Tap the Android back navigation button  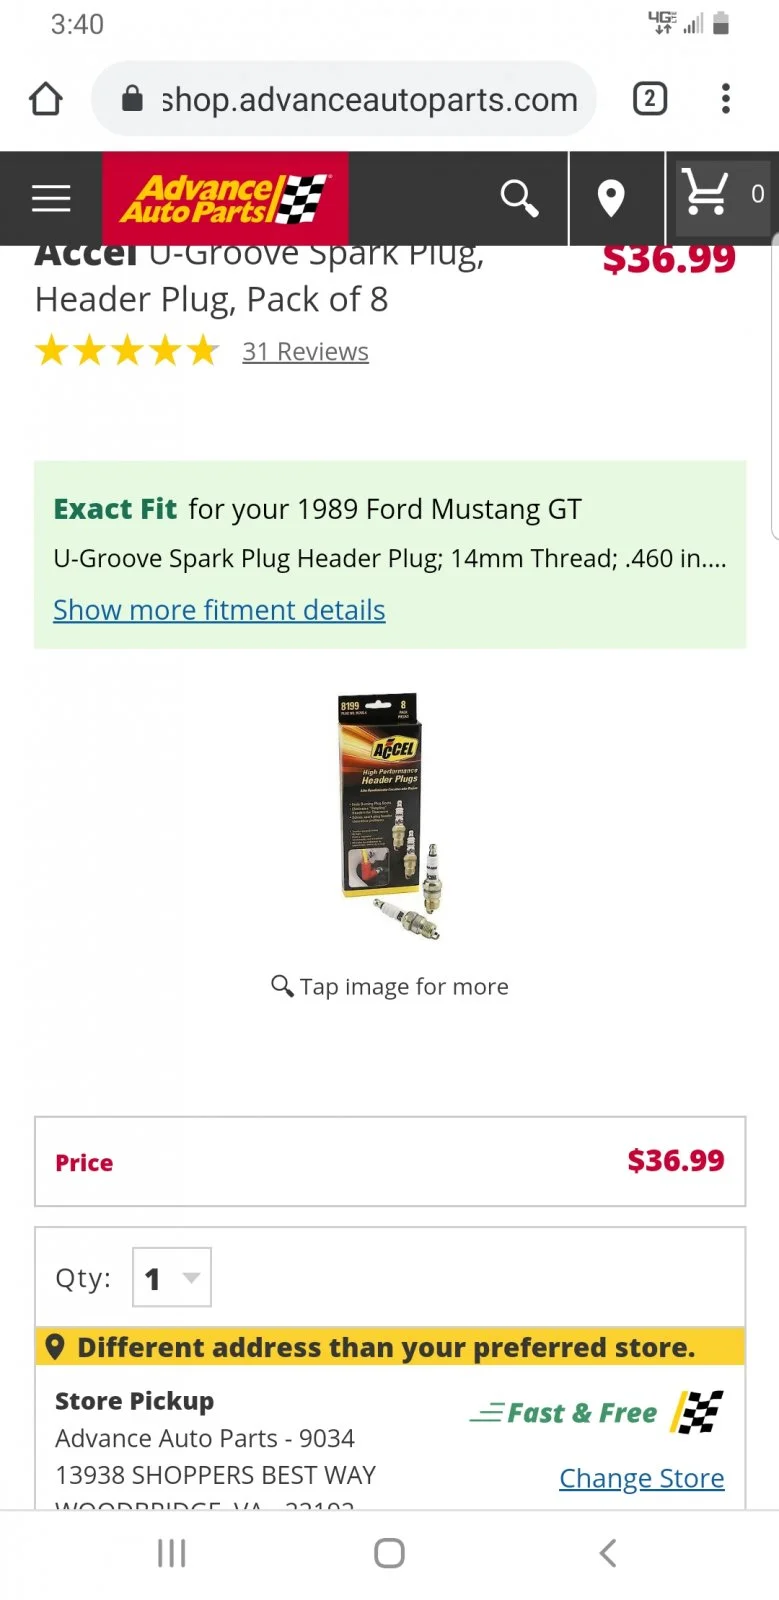(x=607, y=1553)
